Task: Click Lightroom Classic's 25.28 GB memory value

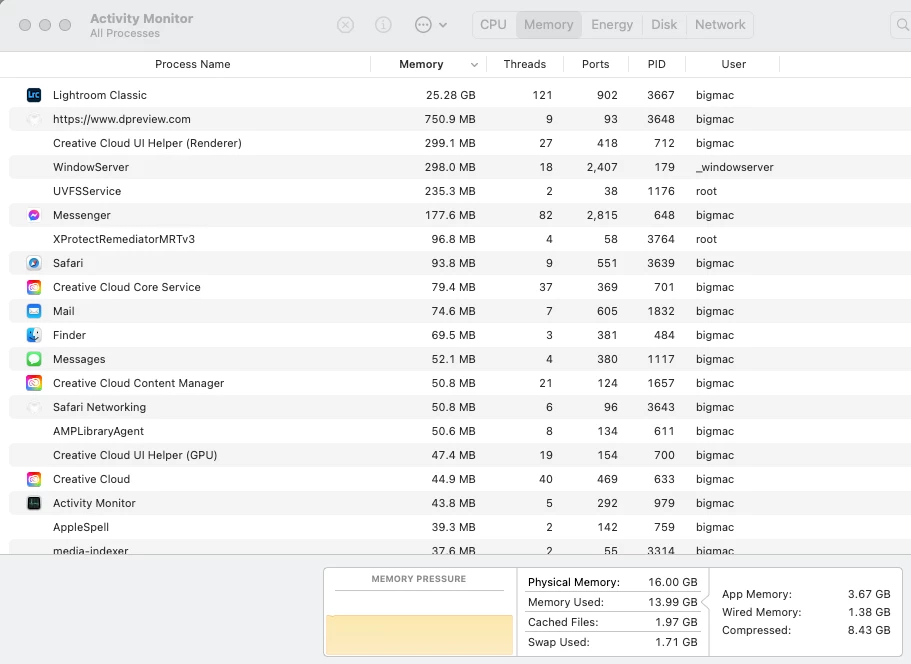Action: click(451, 95)
